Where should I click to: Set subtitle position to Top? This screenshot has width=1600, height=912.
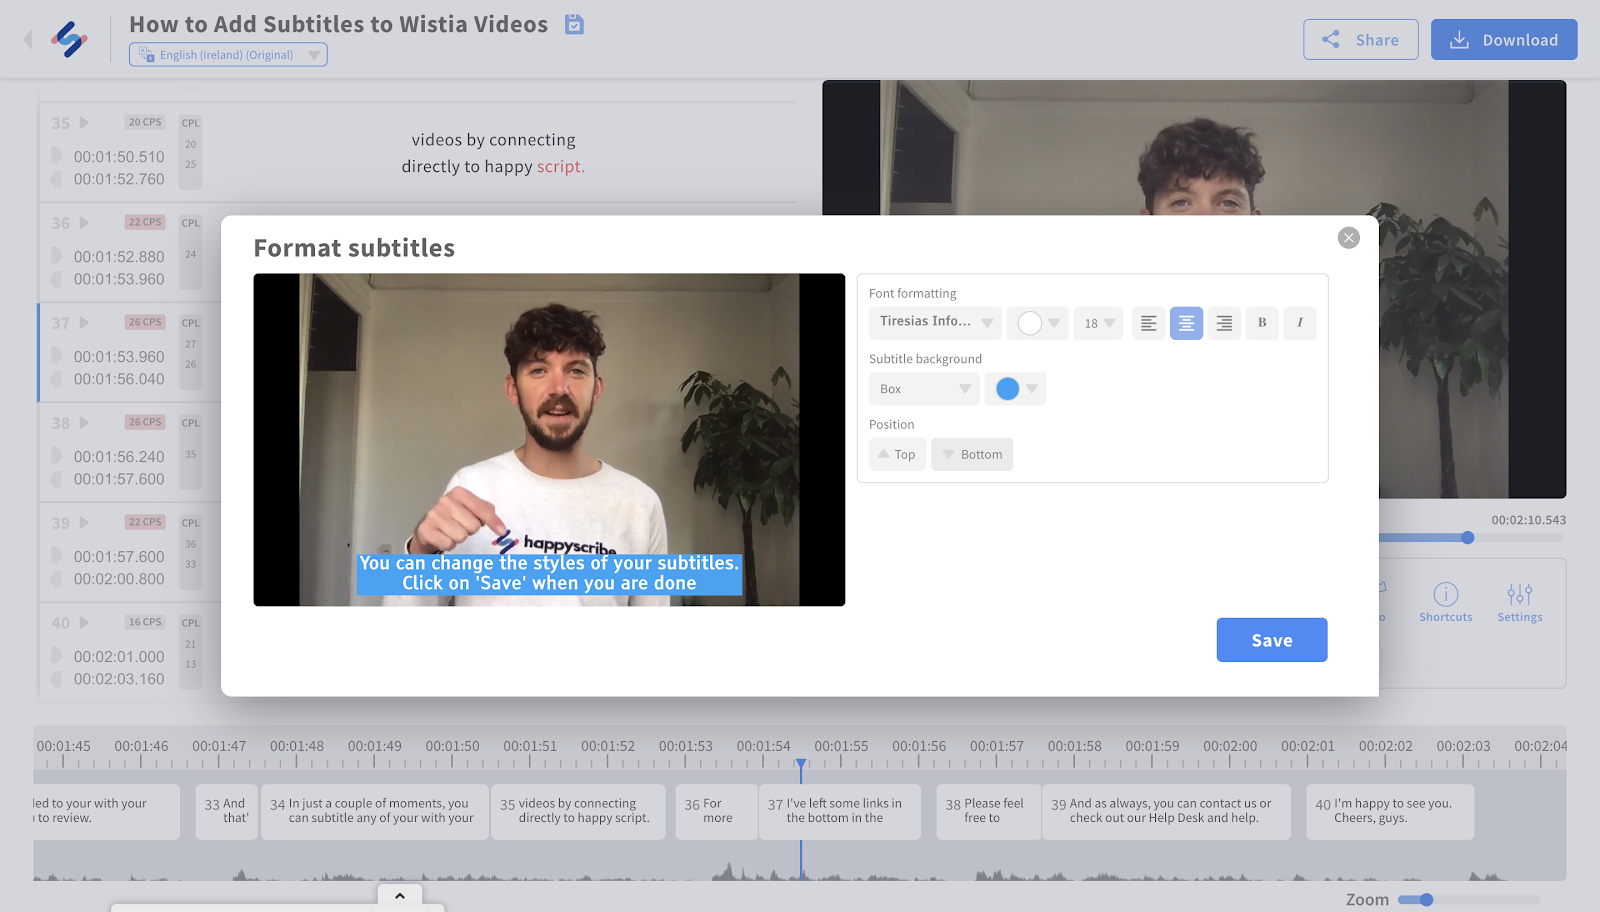(x=897, y=454)
